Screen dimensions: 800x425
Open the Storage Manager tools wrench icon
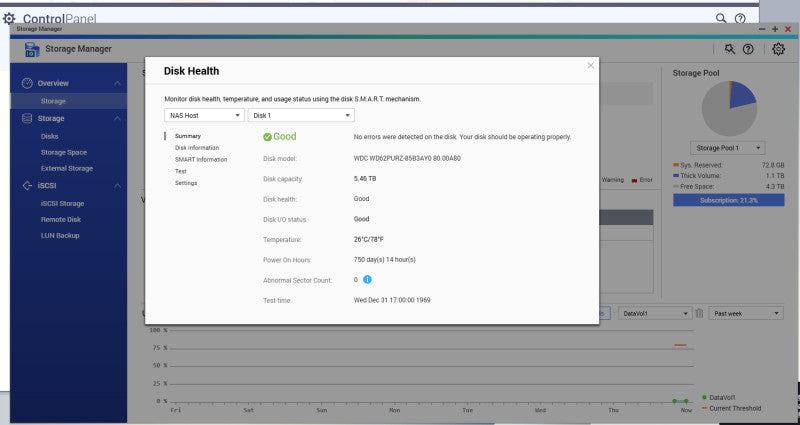(x=730, y=49)
